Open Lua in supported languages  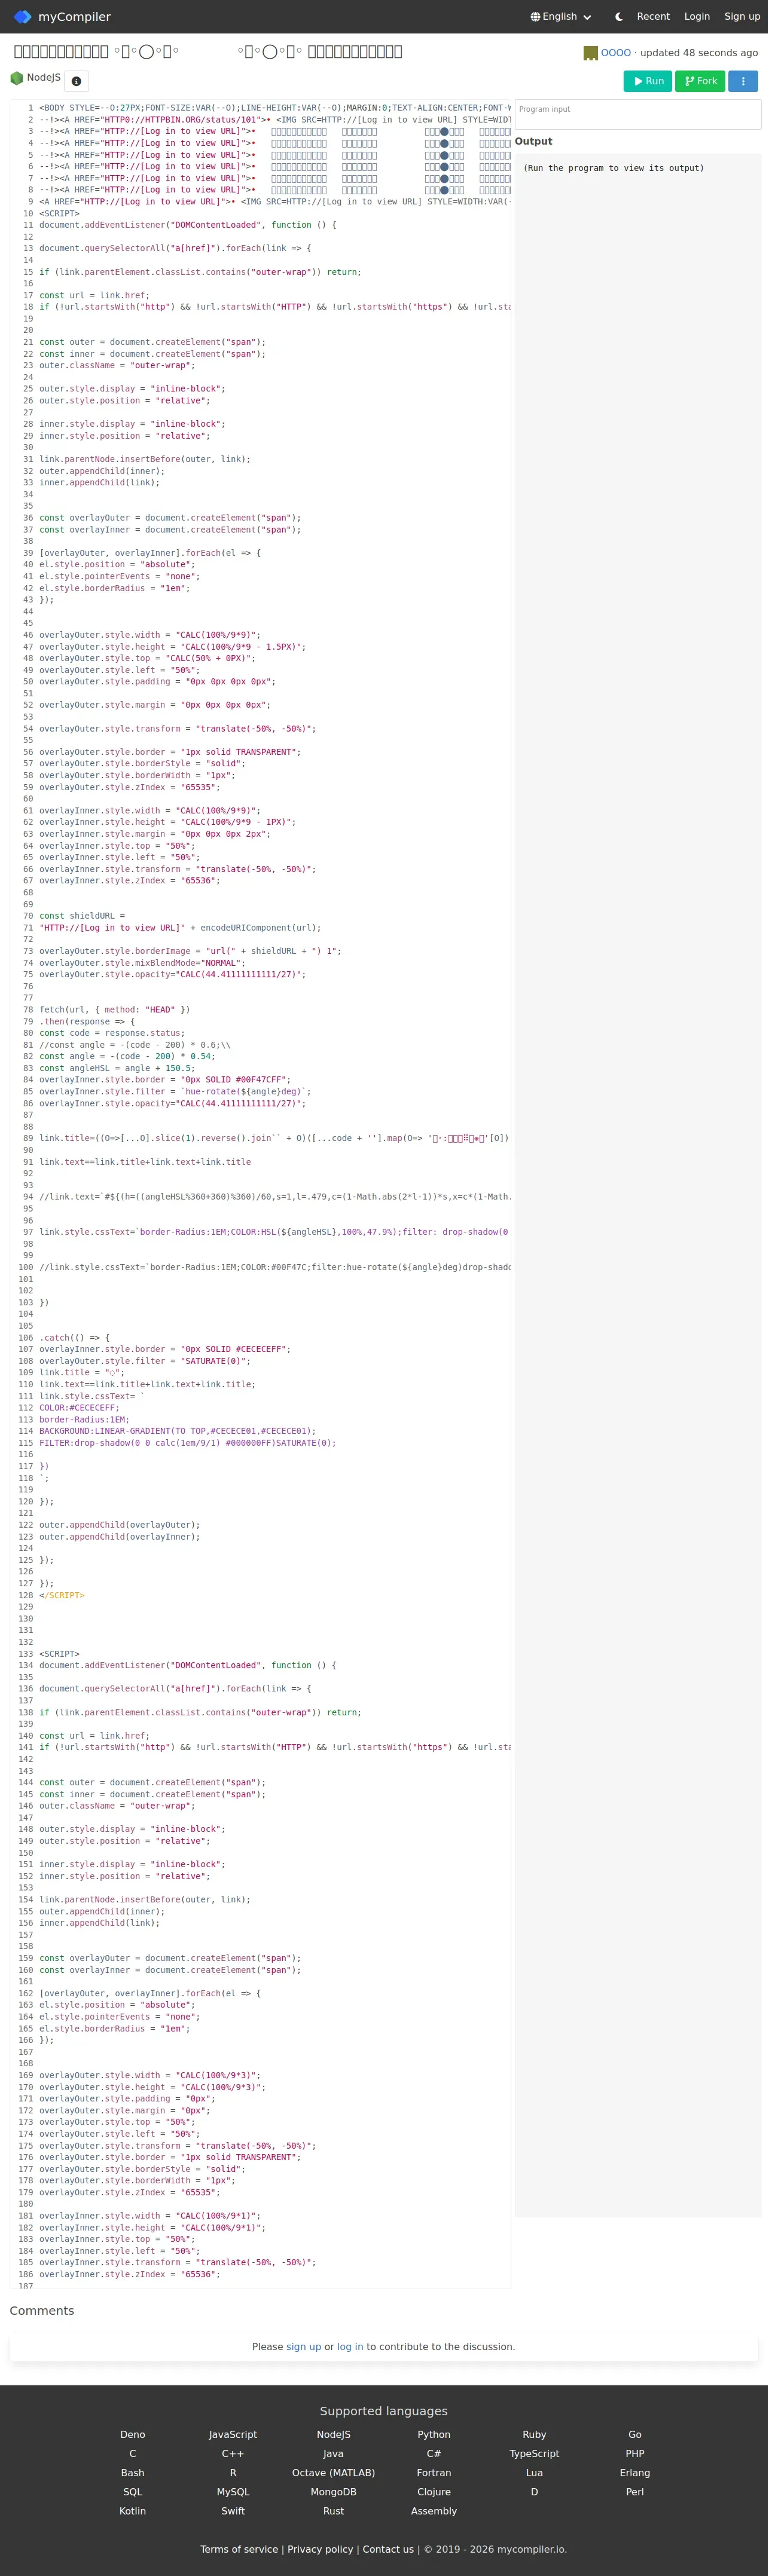tap(534, 2472)
